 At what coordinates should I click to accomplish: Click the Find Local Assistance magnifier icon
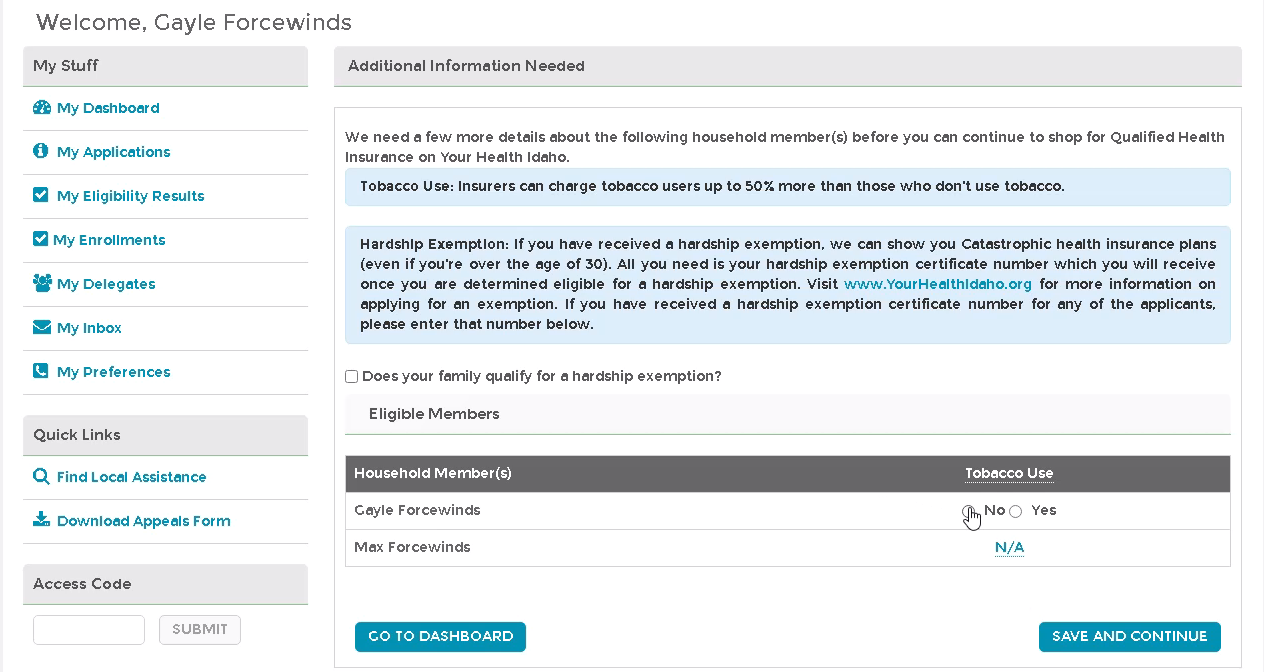(41, 477)
